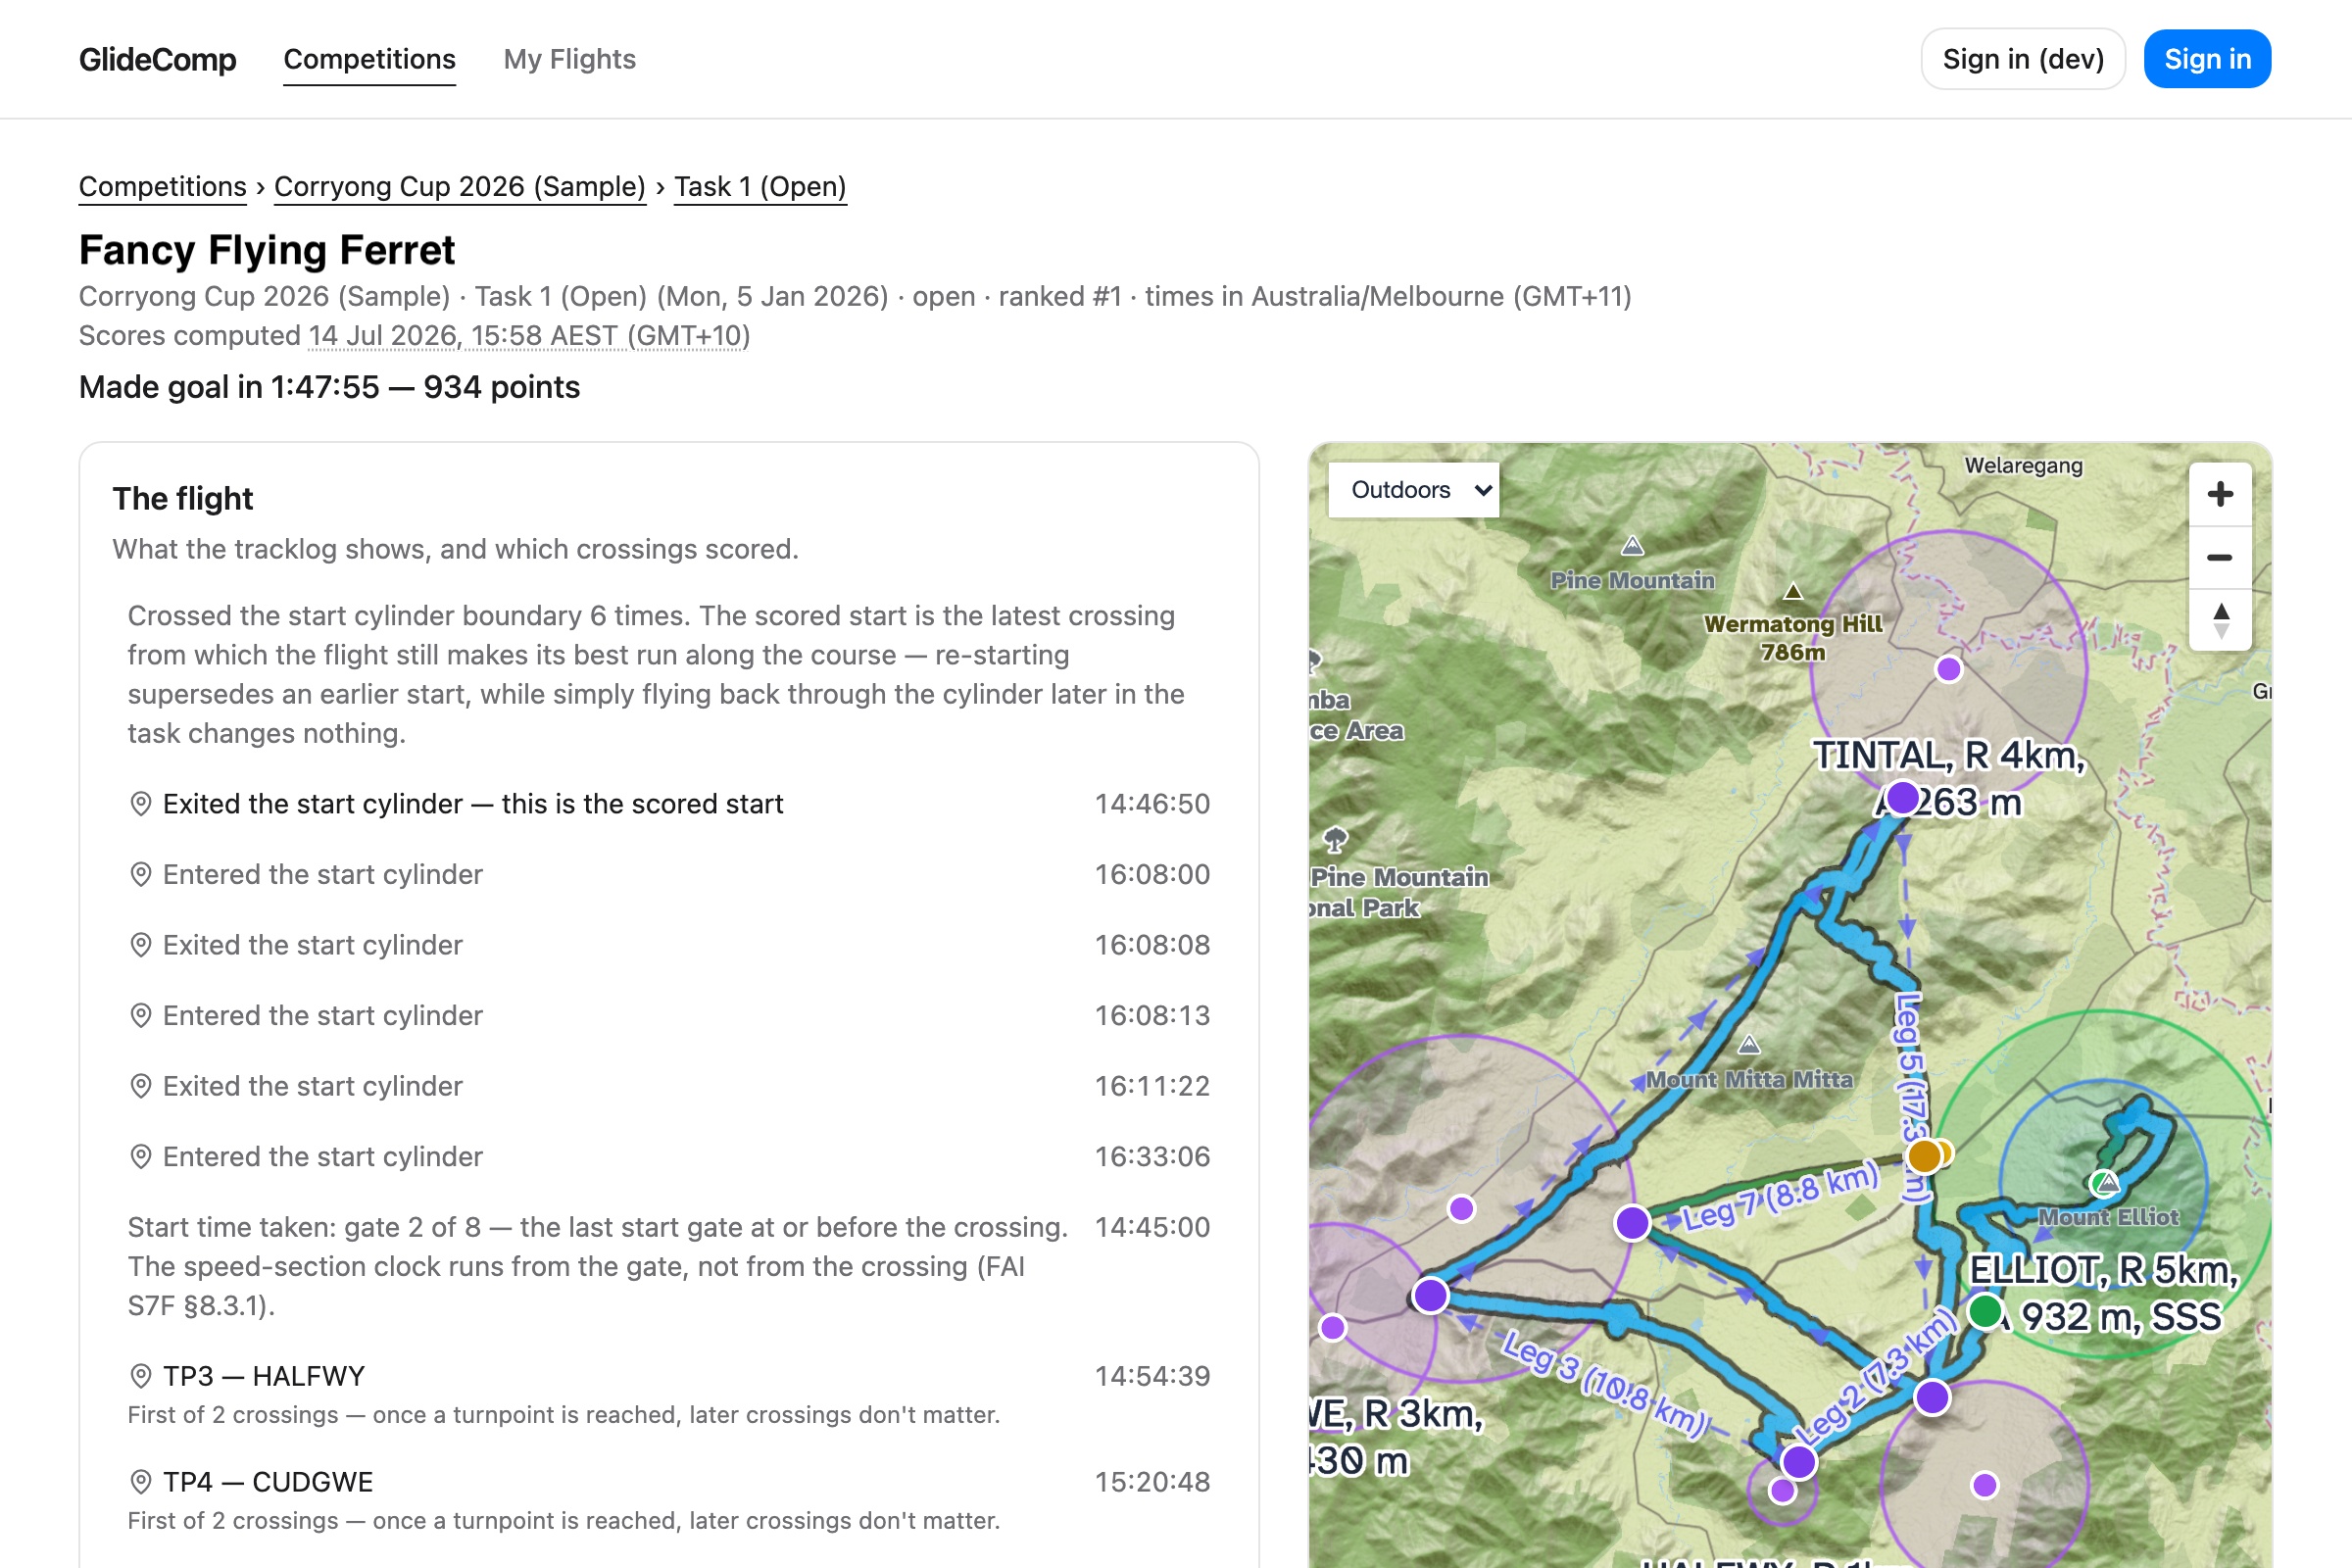The height and width of the screenshot is (1568, 2352).
Task: Click Made goal in 1:47:55 summary
Action: click(329, 387)
